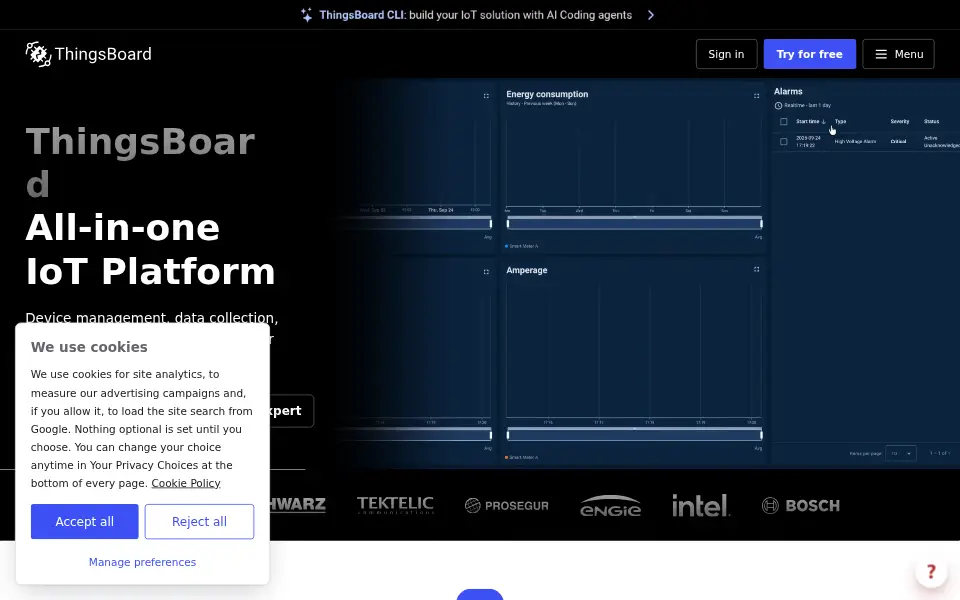Toggle Smart Meter A legend under Amperage
The width and height of the screenshot is (960, 600).
(x=522, y=457)
